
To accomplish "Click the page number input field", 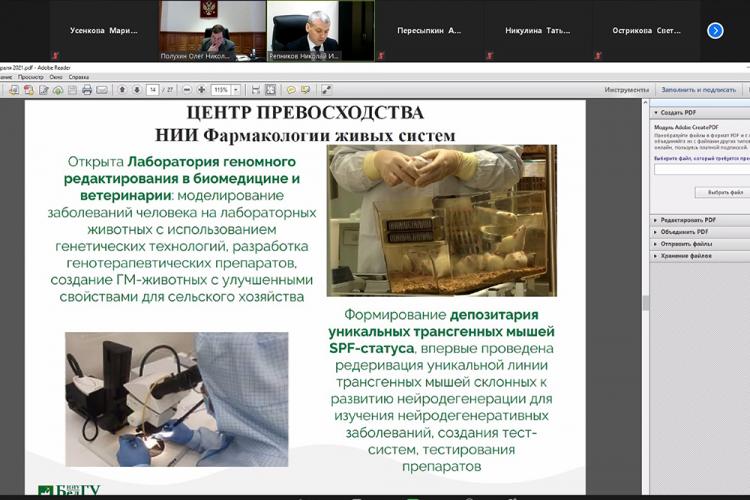I will pyautogui.click(x=152, y=90).
